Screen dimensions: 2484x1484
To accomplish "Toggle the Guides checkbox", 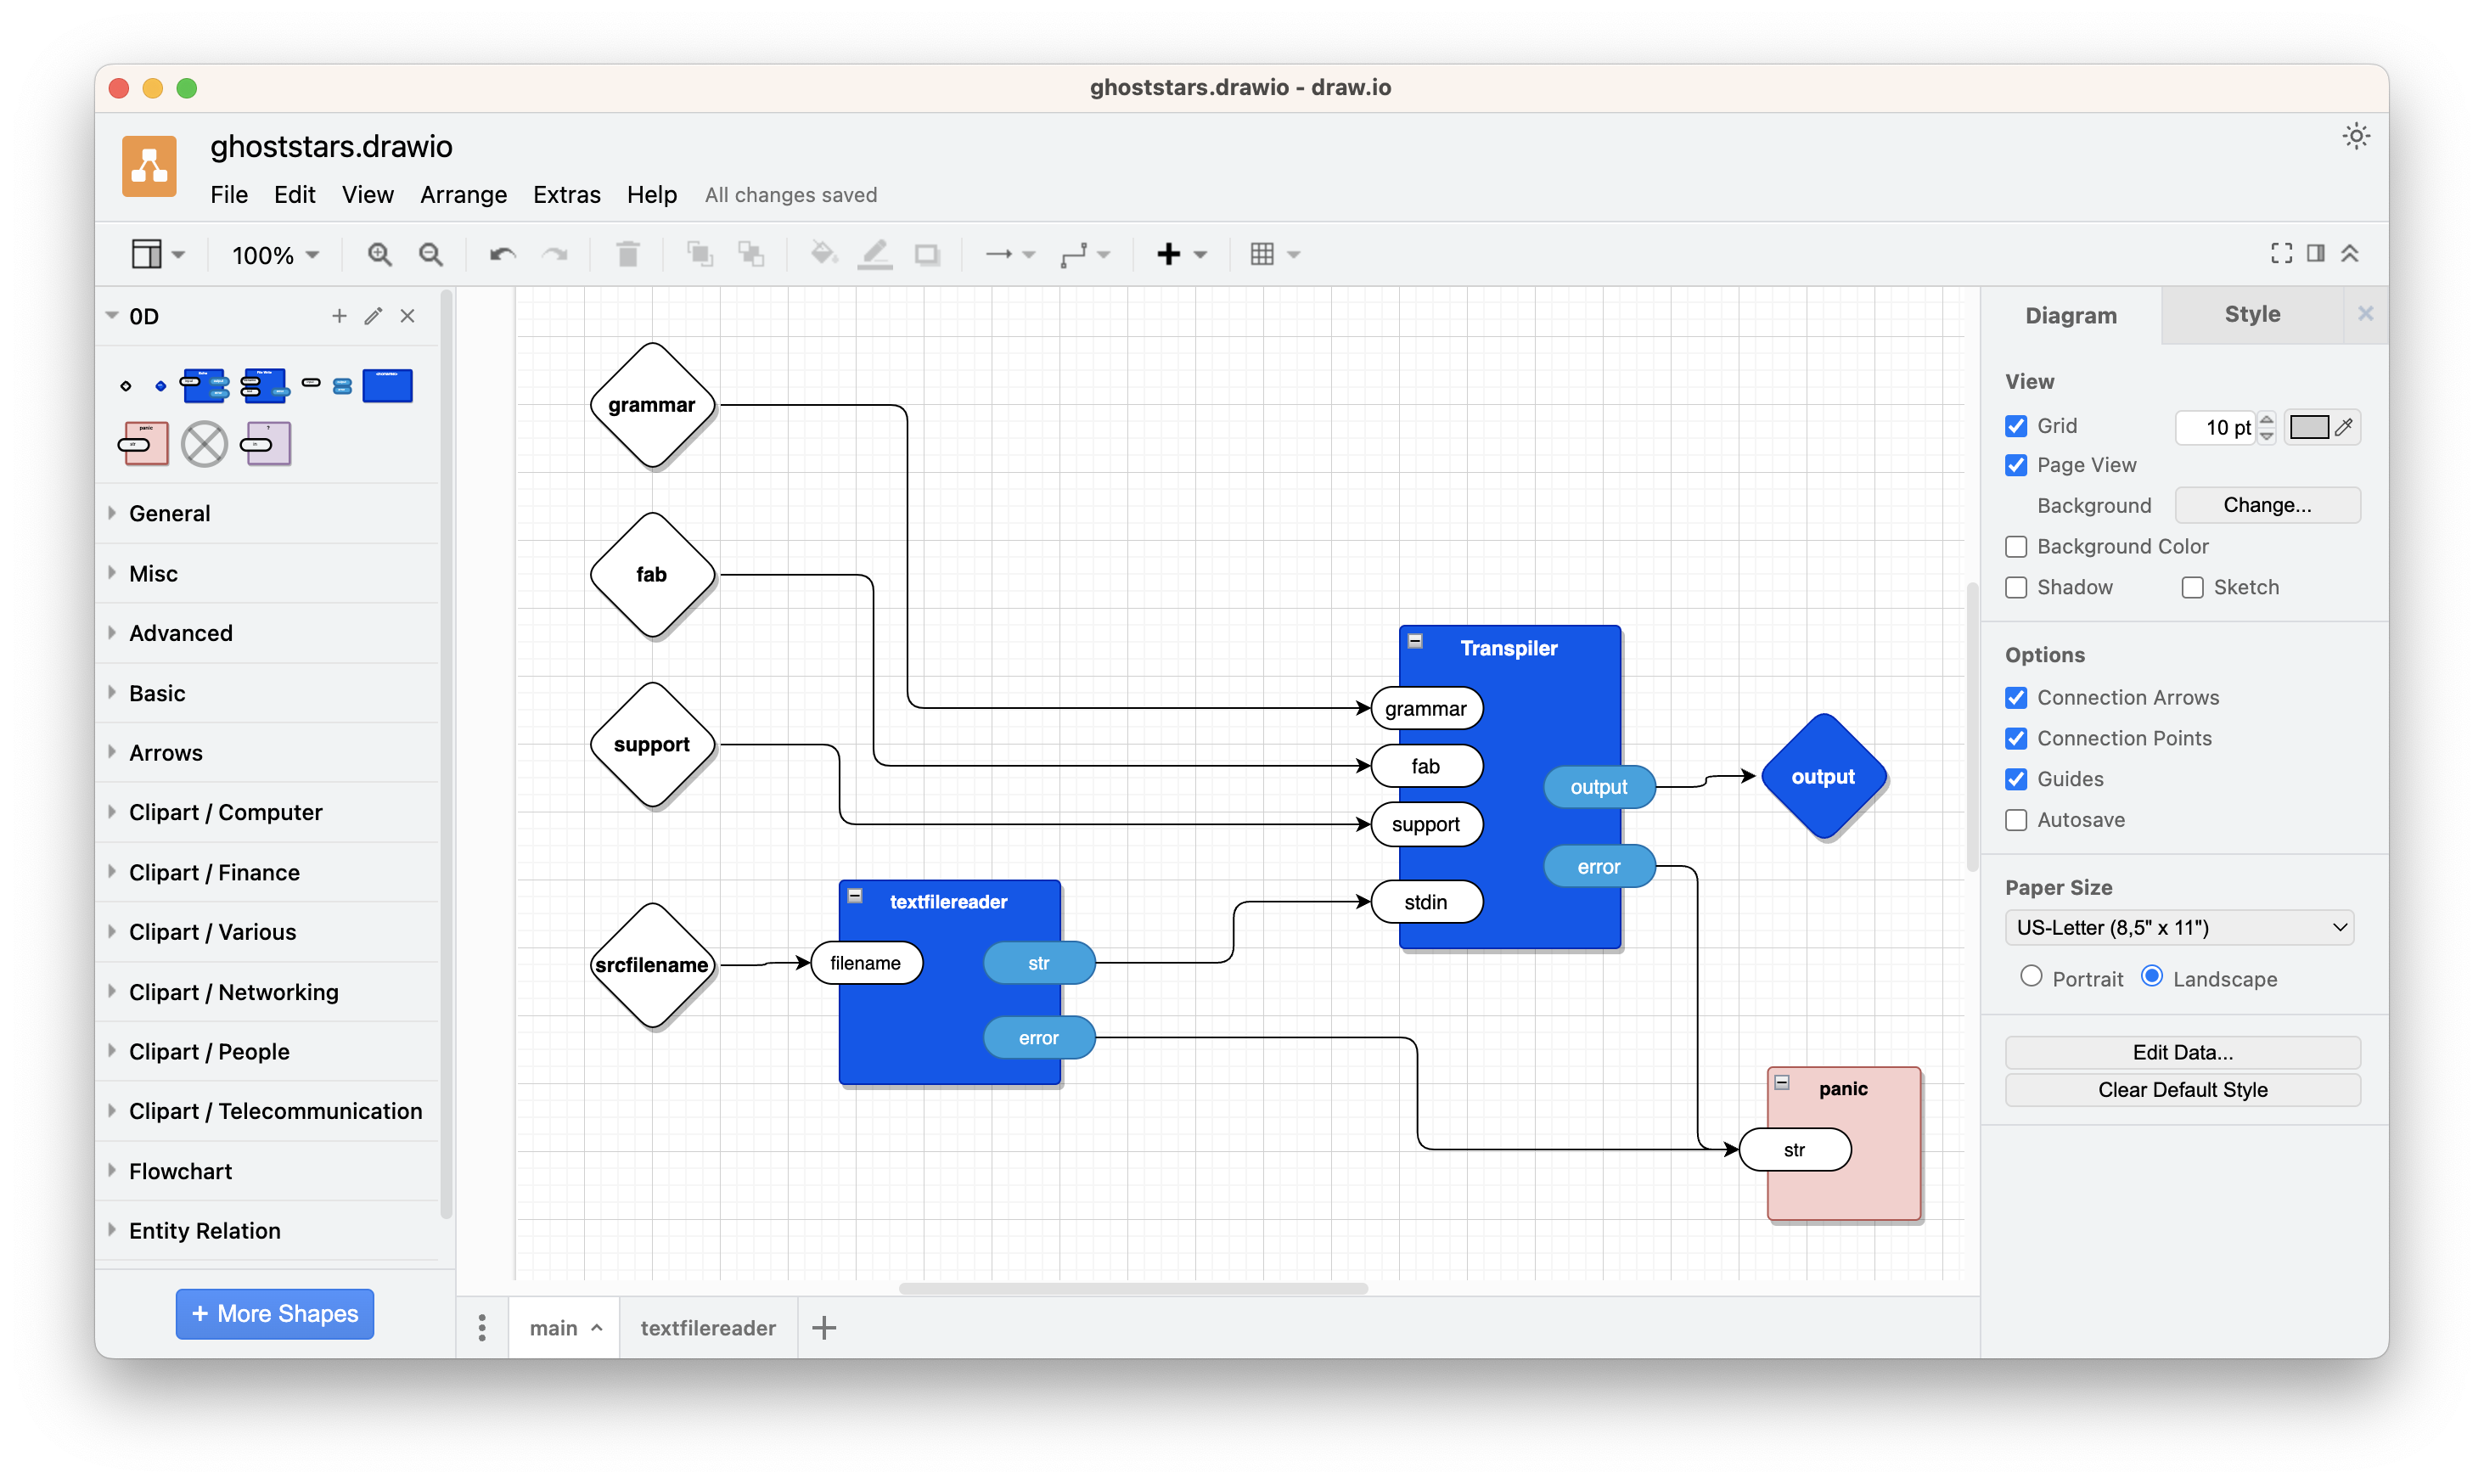I will (2016, 779).
